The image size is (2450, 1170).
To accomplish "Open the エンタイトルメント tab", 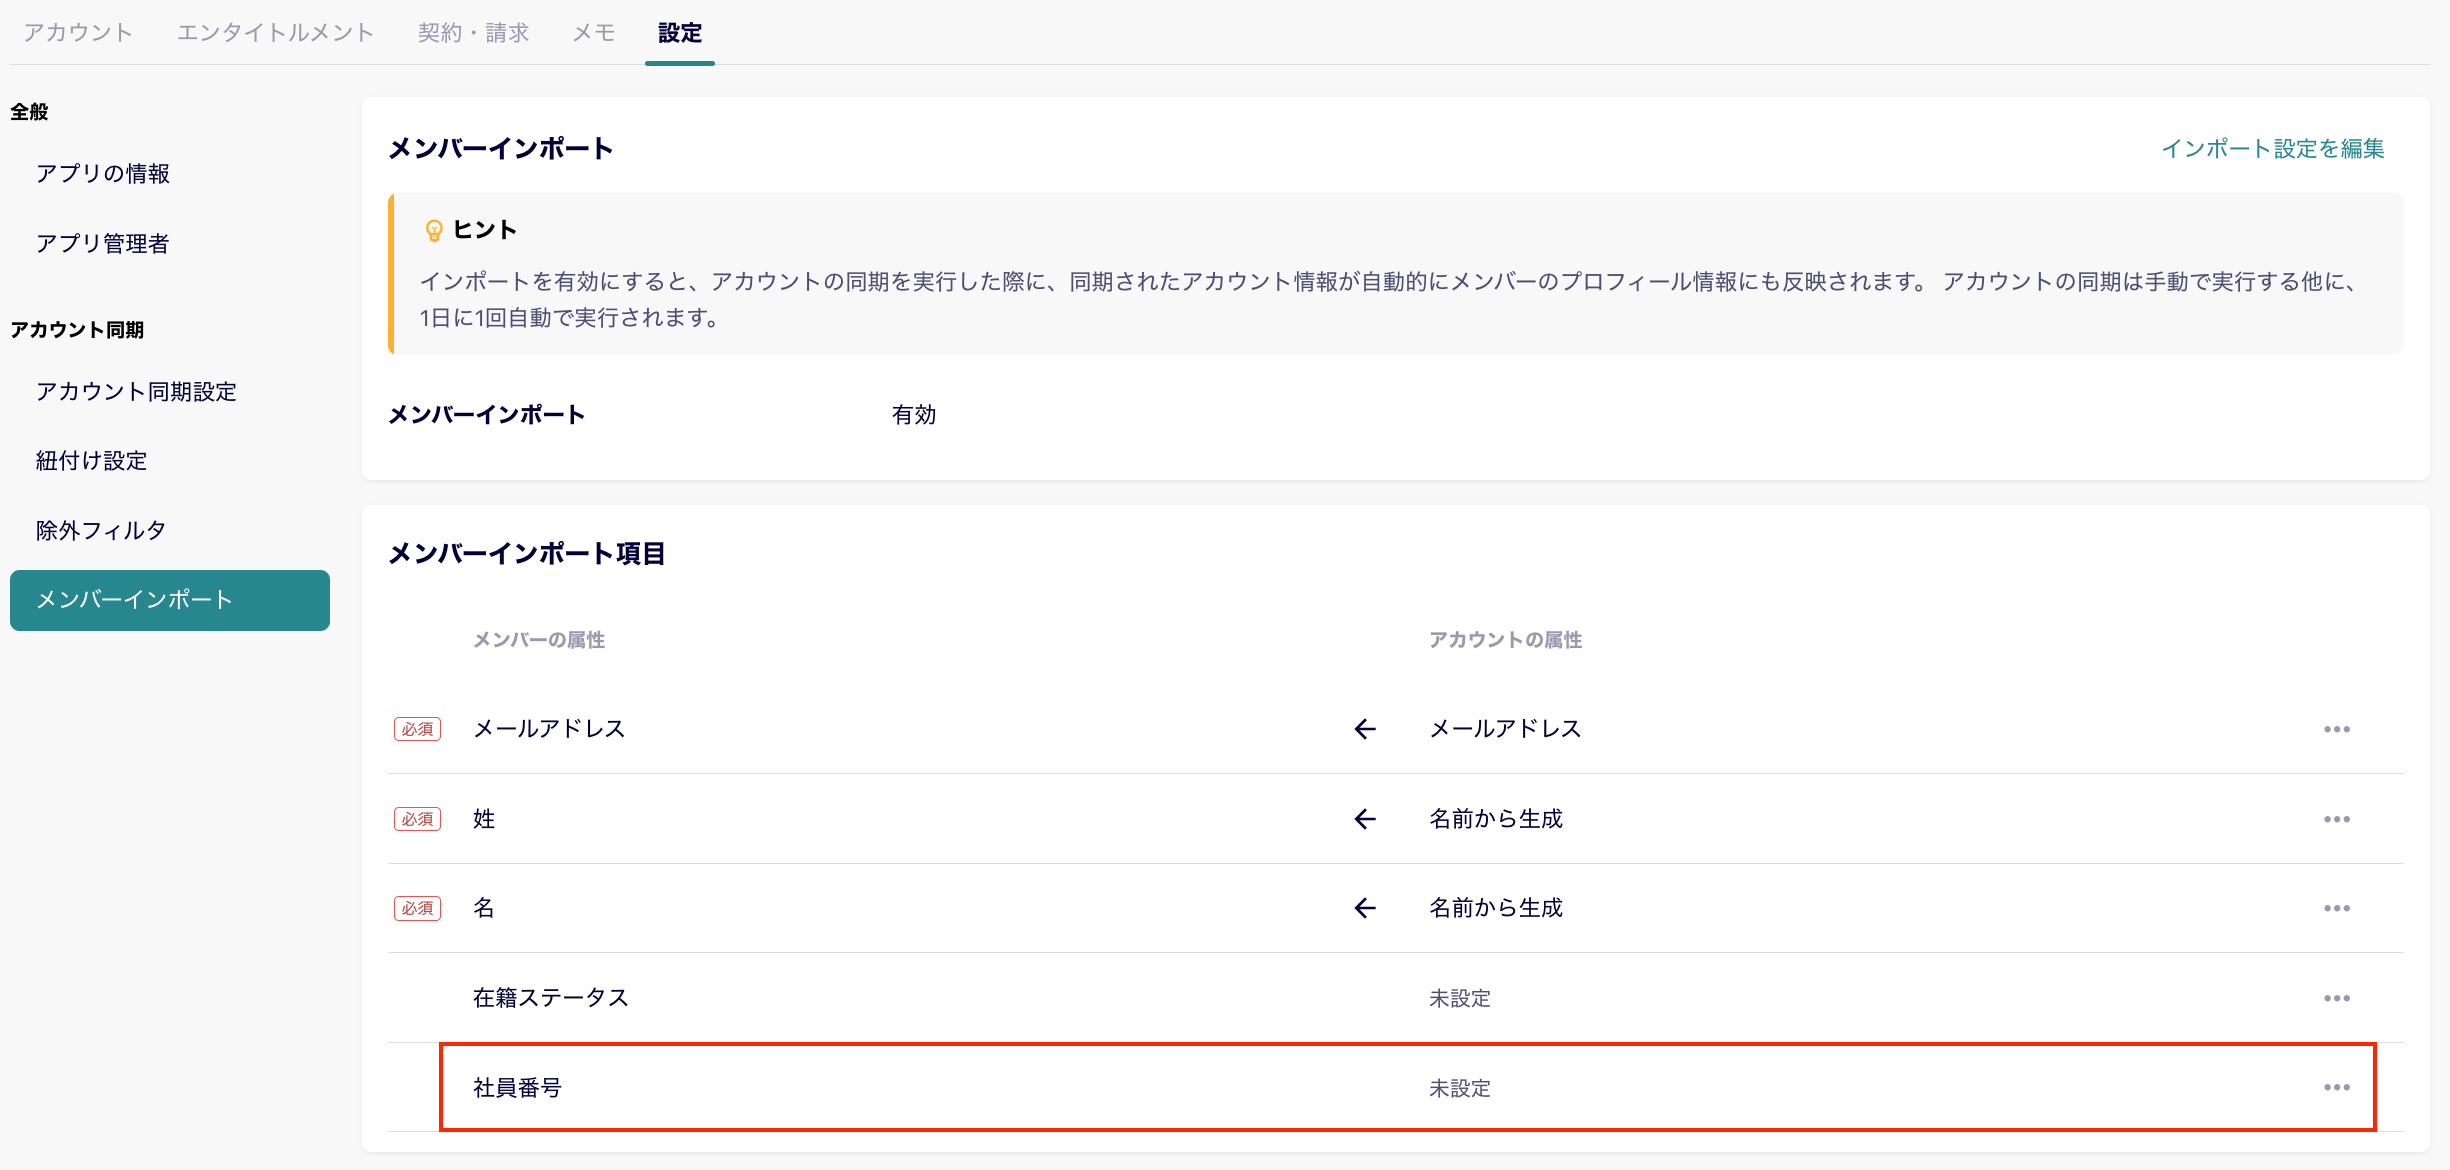I will click(x=273, y=32).
